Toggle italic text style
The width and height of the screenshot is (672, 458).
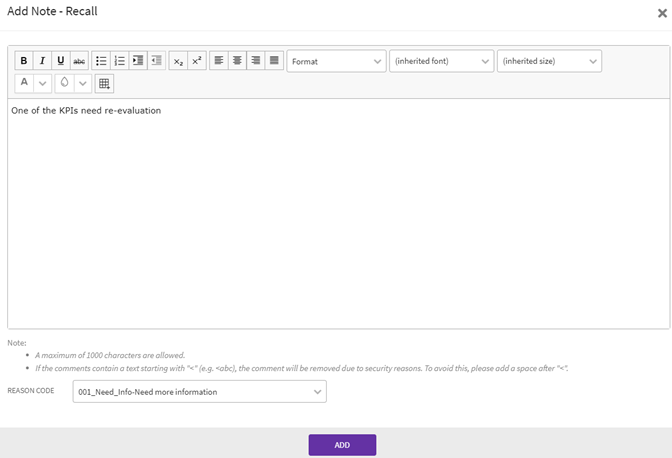pos(42,61)
